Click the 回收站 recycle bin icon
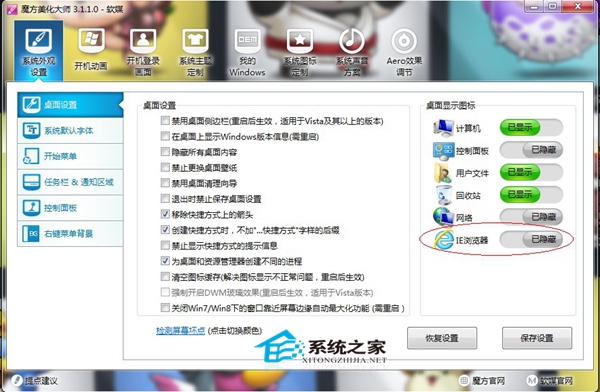The height and width of the screenshot is (392, 600). (444, 195)
